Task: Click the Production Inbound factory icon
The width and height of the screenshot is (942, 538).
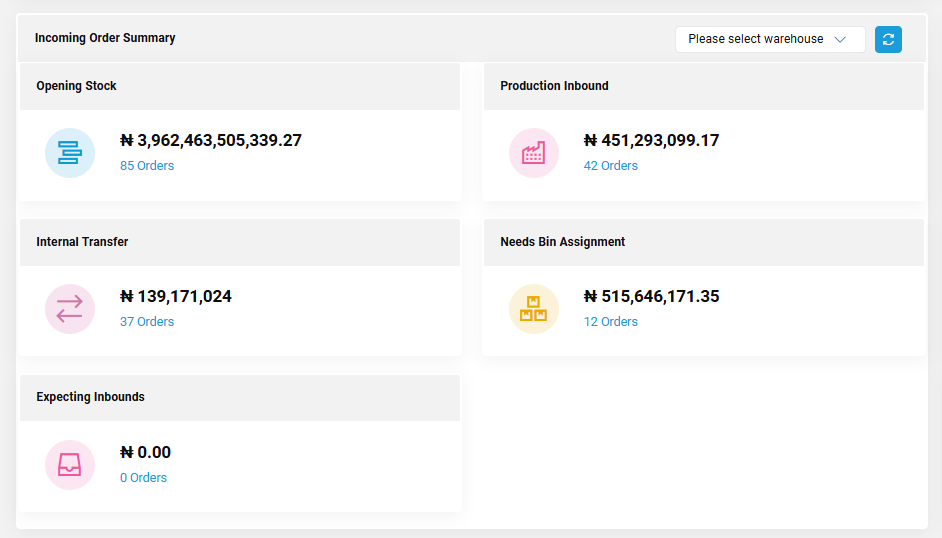Action: coord(533,153)
